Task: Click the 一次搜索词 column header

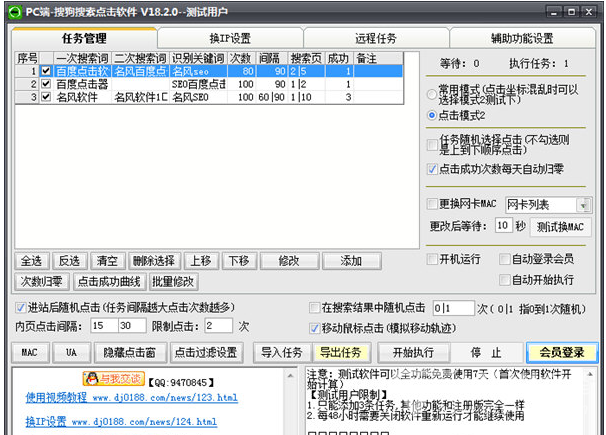Action: (x=82, y=58)
